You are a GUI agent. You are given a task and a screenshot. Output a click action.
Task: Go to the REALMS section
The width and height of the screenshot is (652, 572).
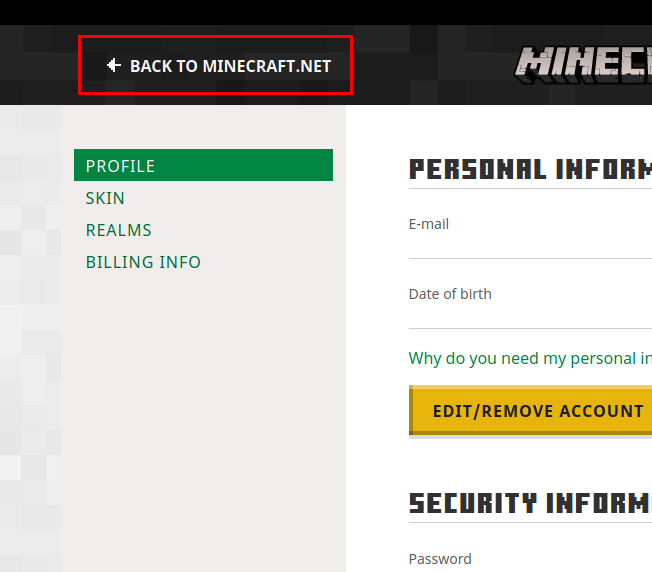119,230
